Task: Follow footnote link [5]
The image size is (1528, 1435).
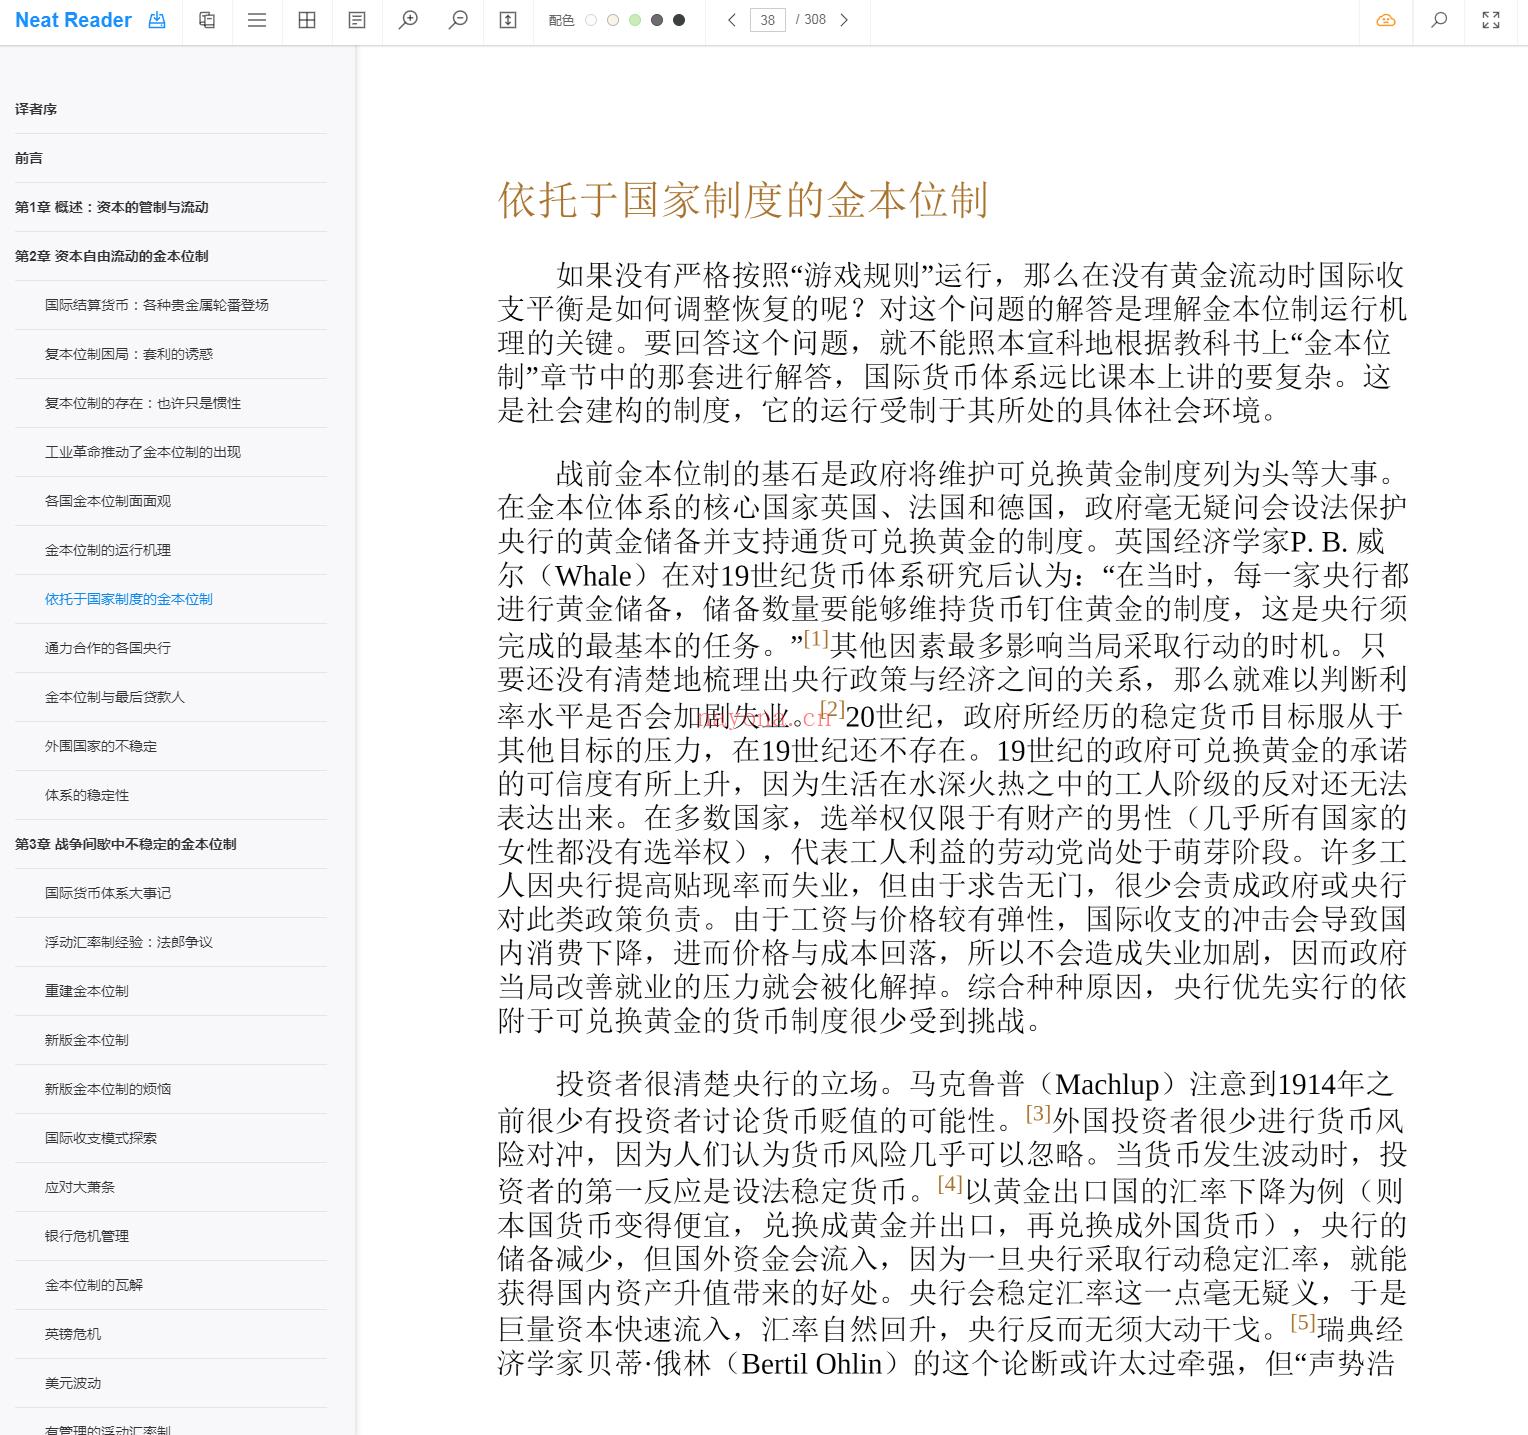Action: pyautogui.click(x=1303, y=1322)
